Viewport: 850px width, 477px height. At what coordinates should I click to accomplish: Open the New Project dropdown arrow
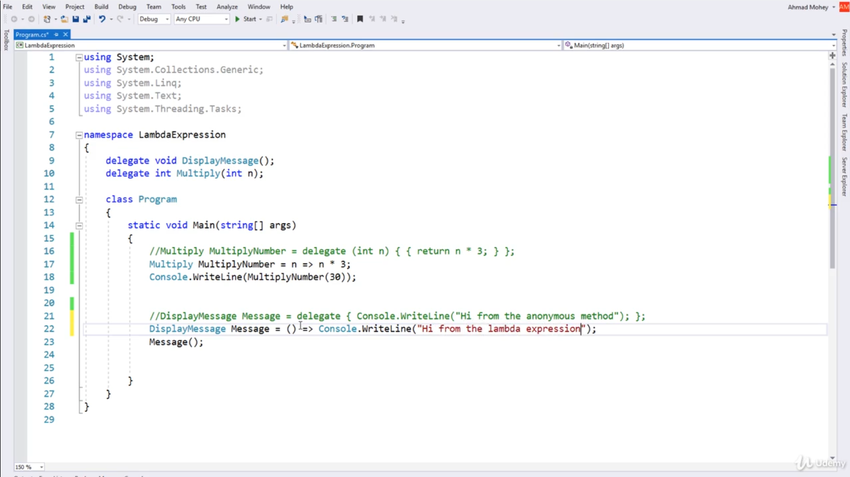[55, 19]
